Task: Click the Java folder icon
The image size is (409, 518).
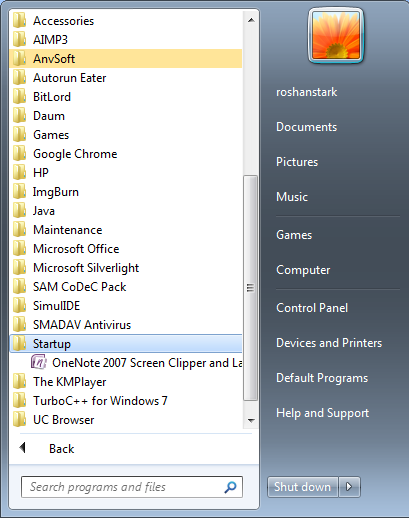Action: click(19, 211)
